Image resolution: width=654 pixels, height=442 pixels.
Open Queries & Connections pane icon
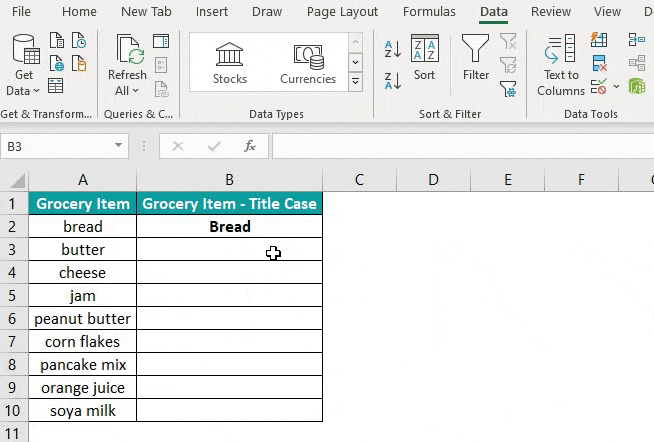tap(161, 41)
